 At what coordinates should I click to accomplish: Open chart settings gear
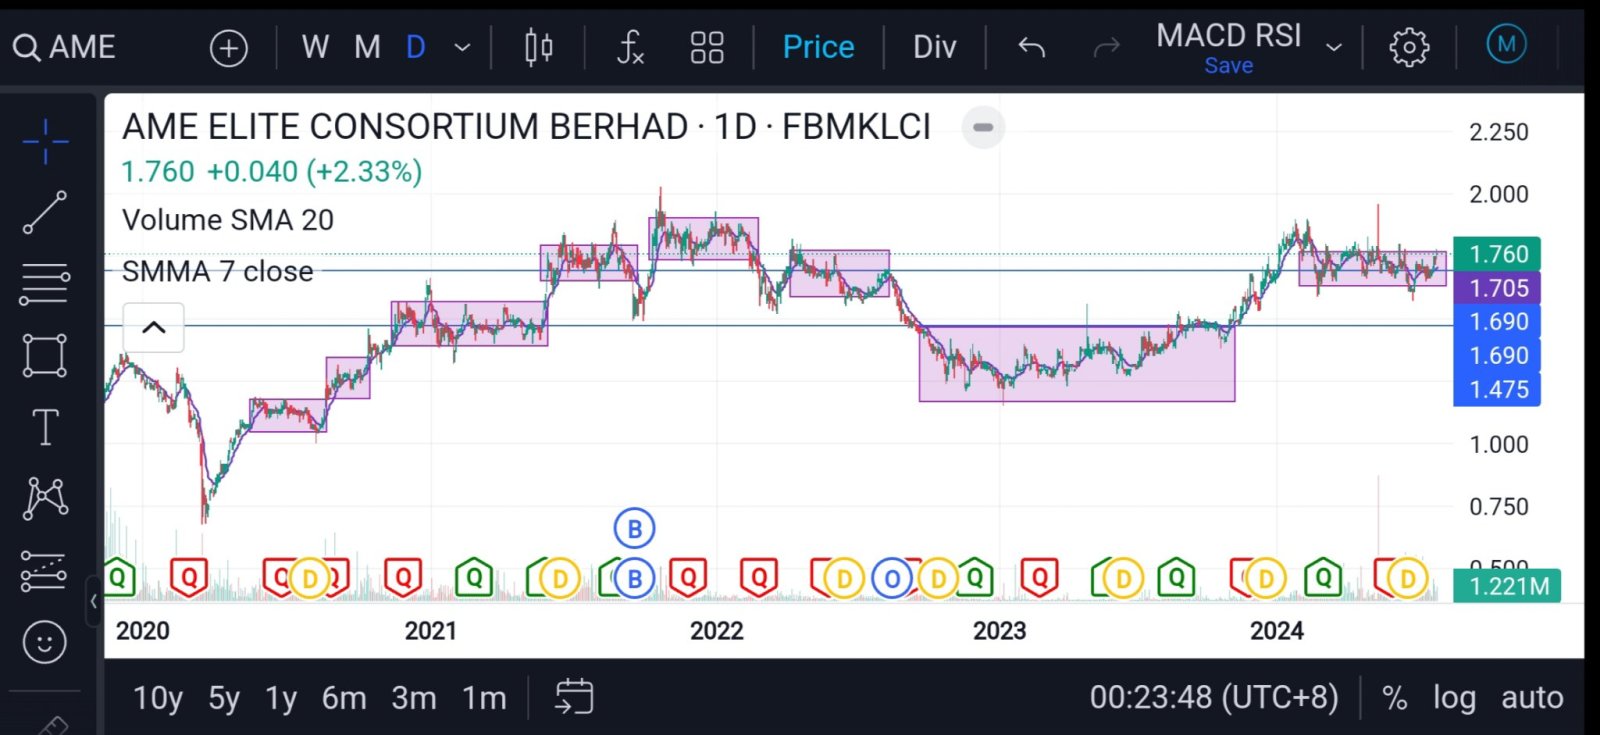coord(1409,47)
